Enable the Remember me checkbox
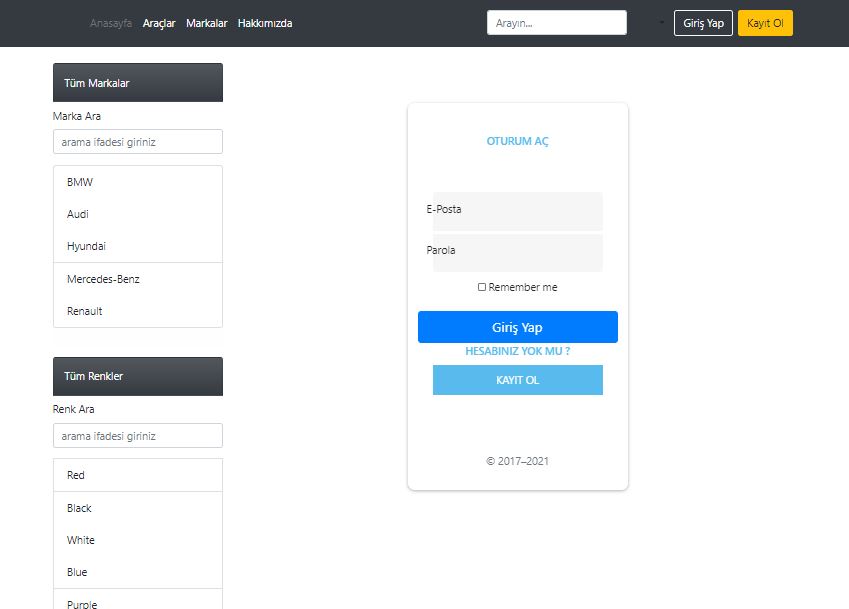 482,287
